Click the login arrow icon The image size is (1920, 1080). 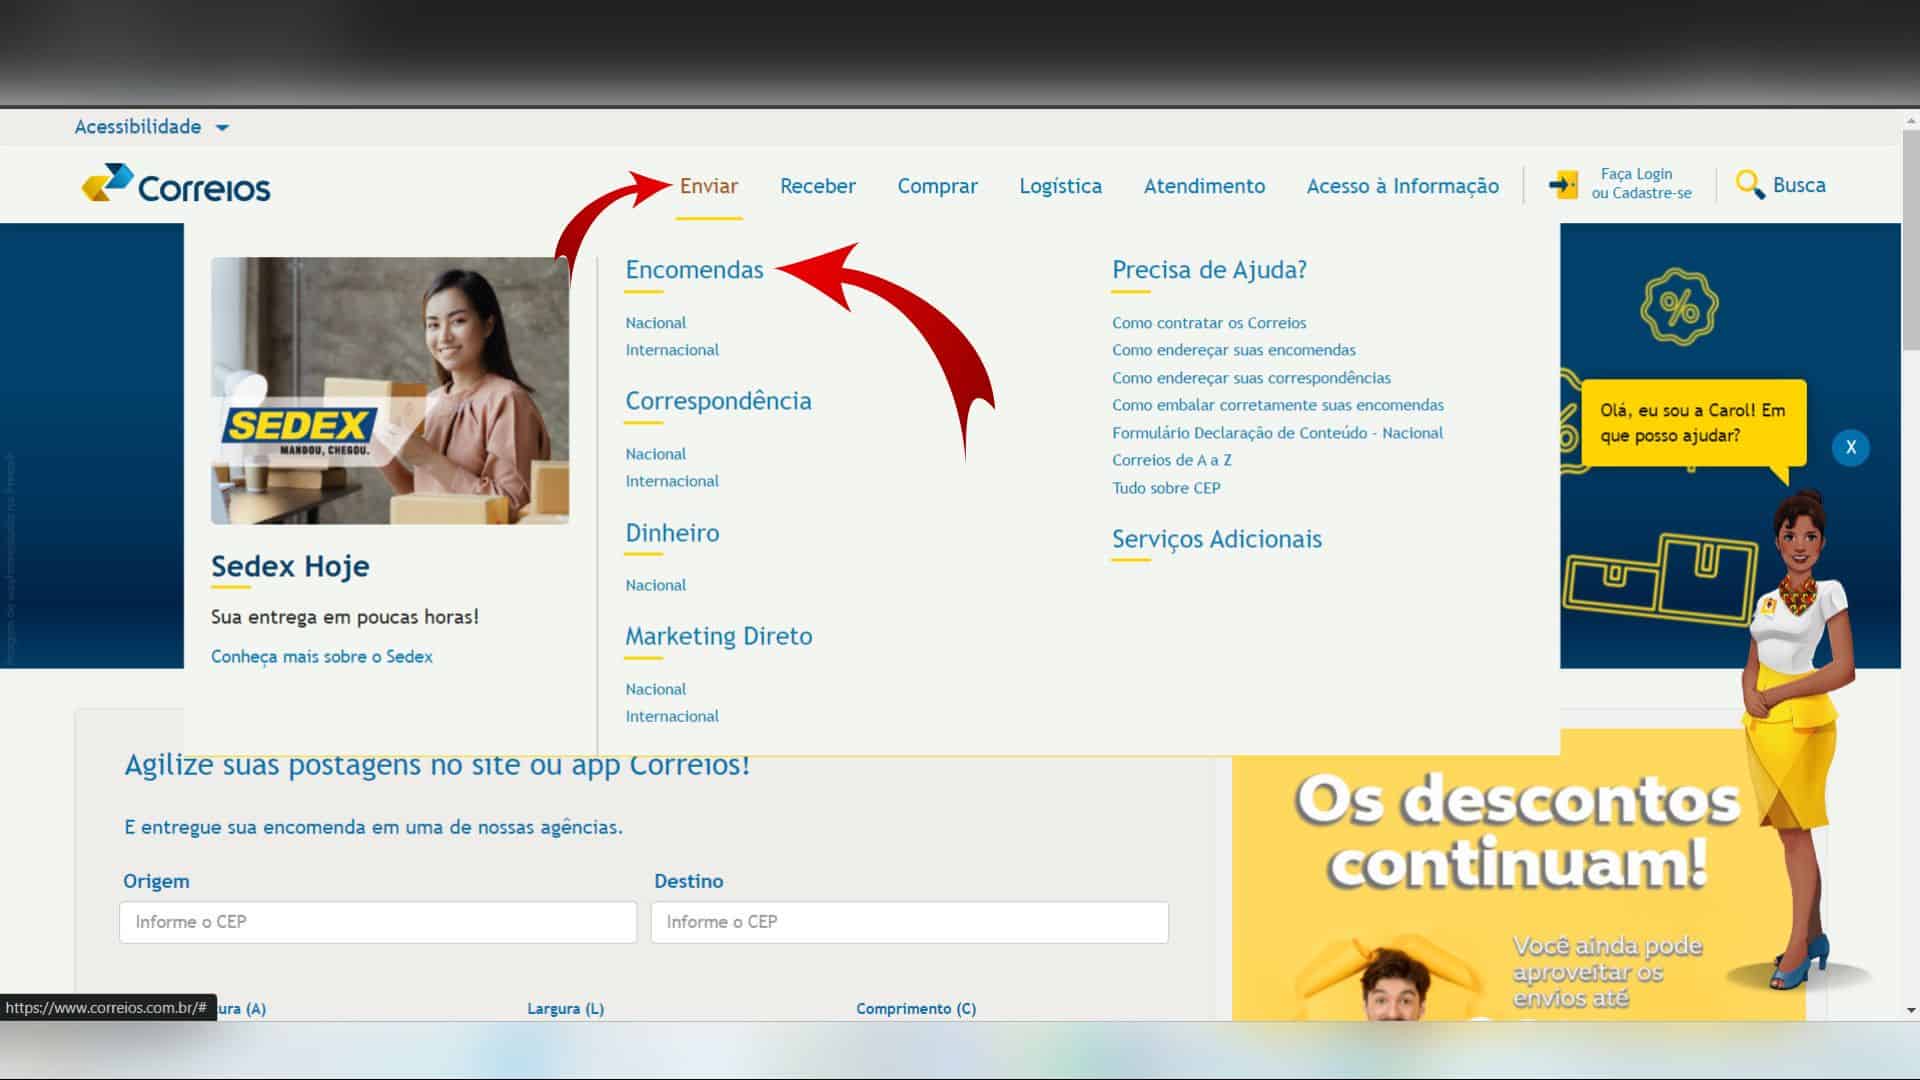coord(1563,184)
